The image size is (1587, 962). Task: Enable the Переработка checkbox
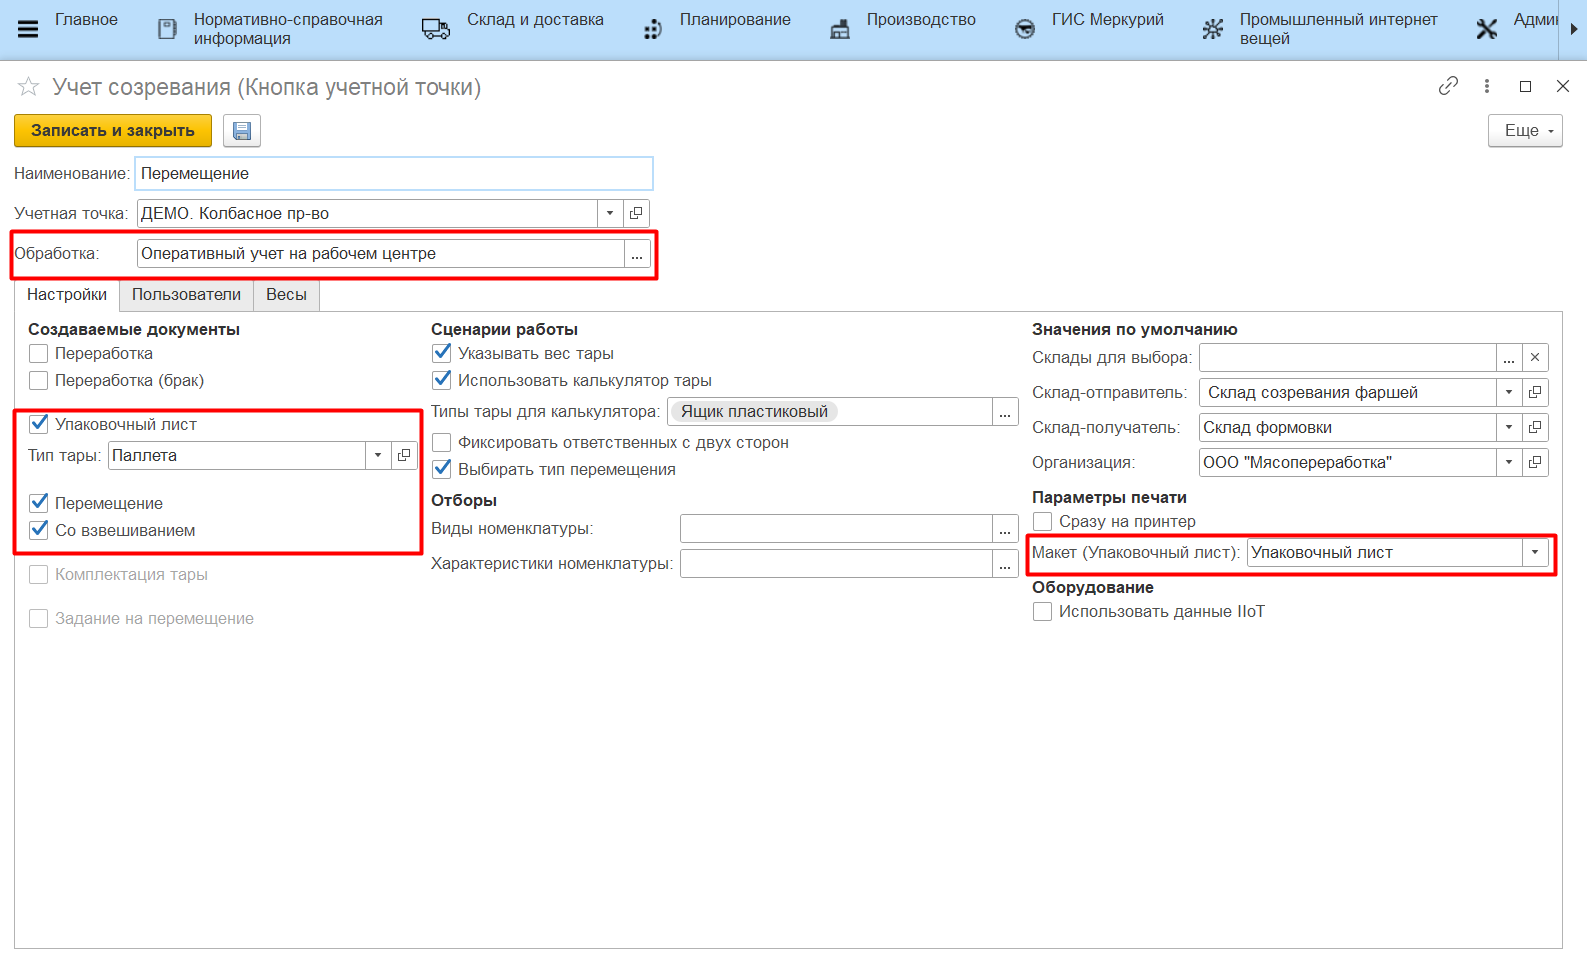point(39,353)
